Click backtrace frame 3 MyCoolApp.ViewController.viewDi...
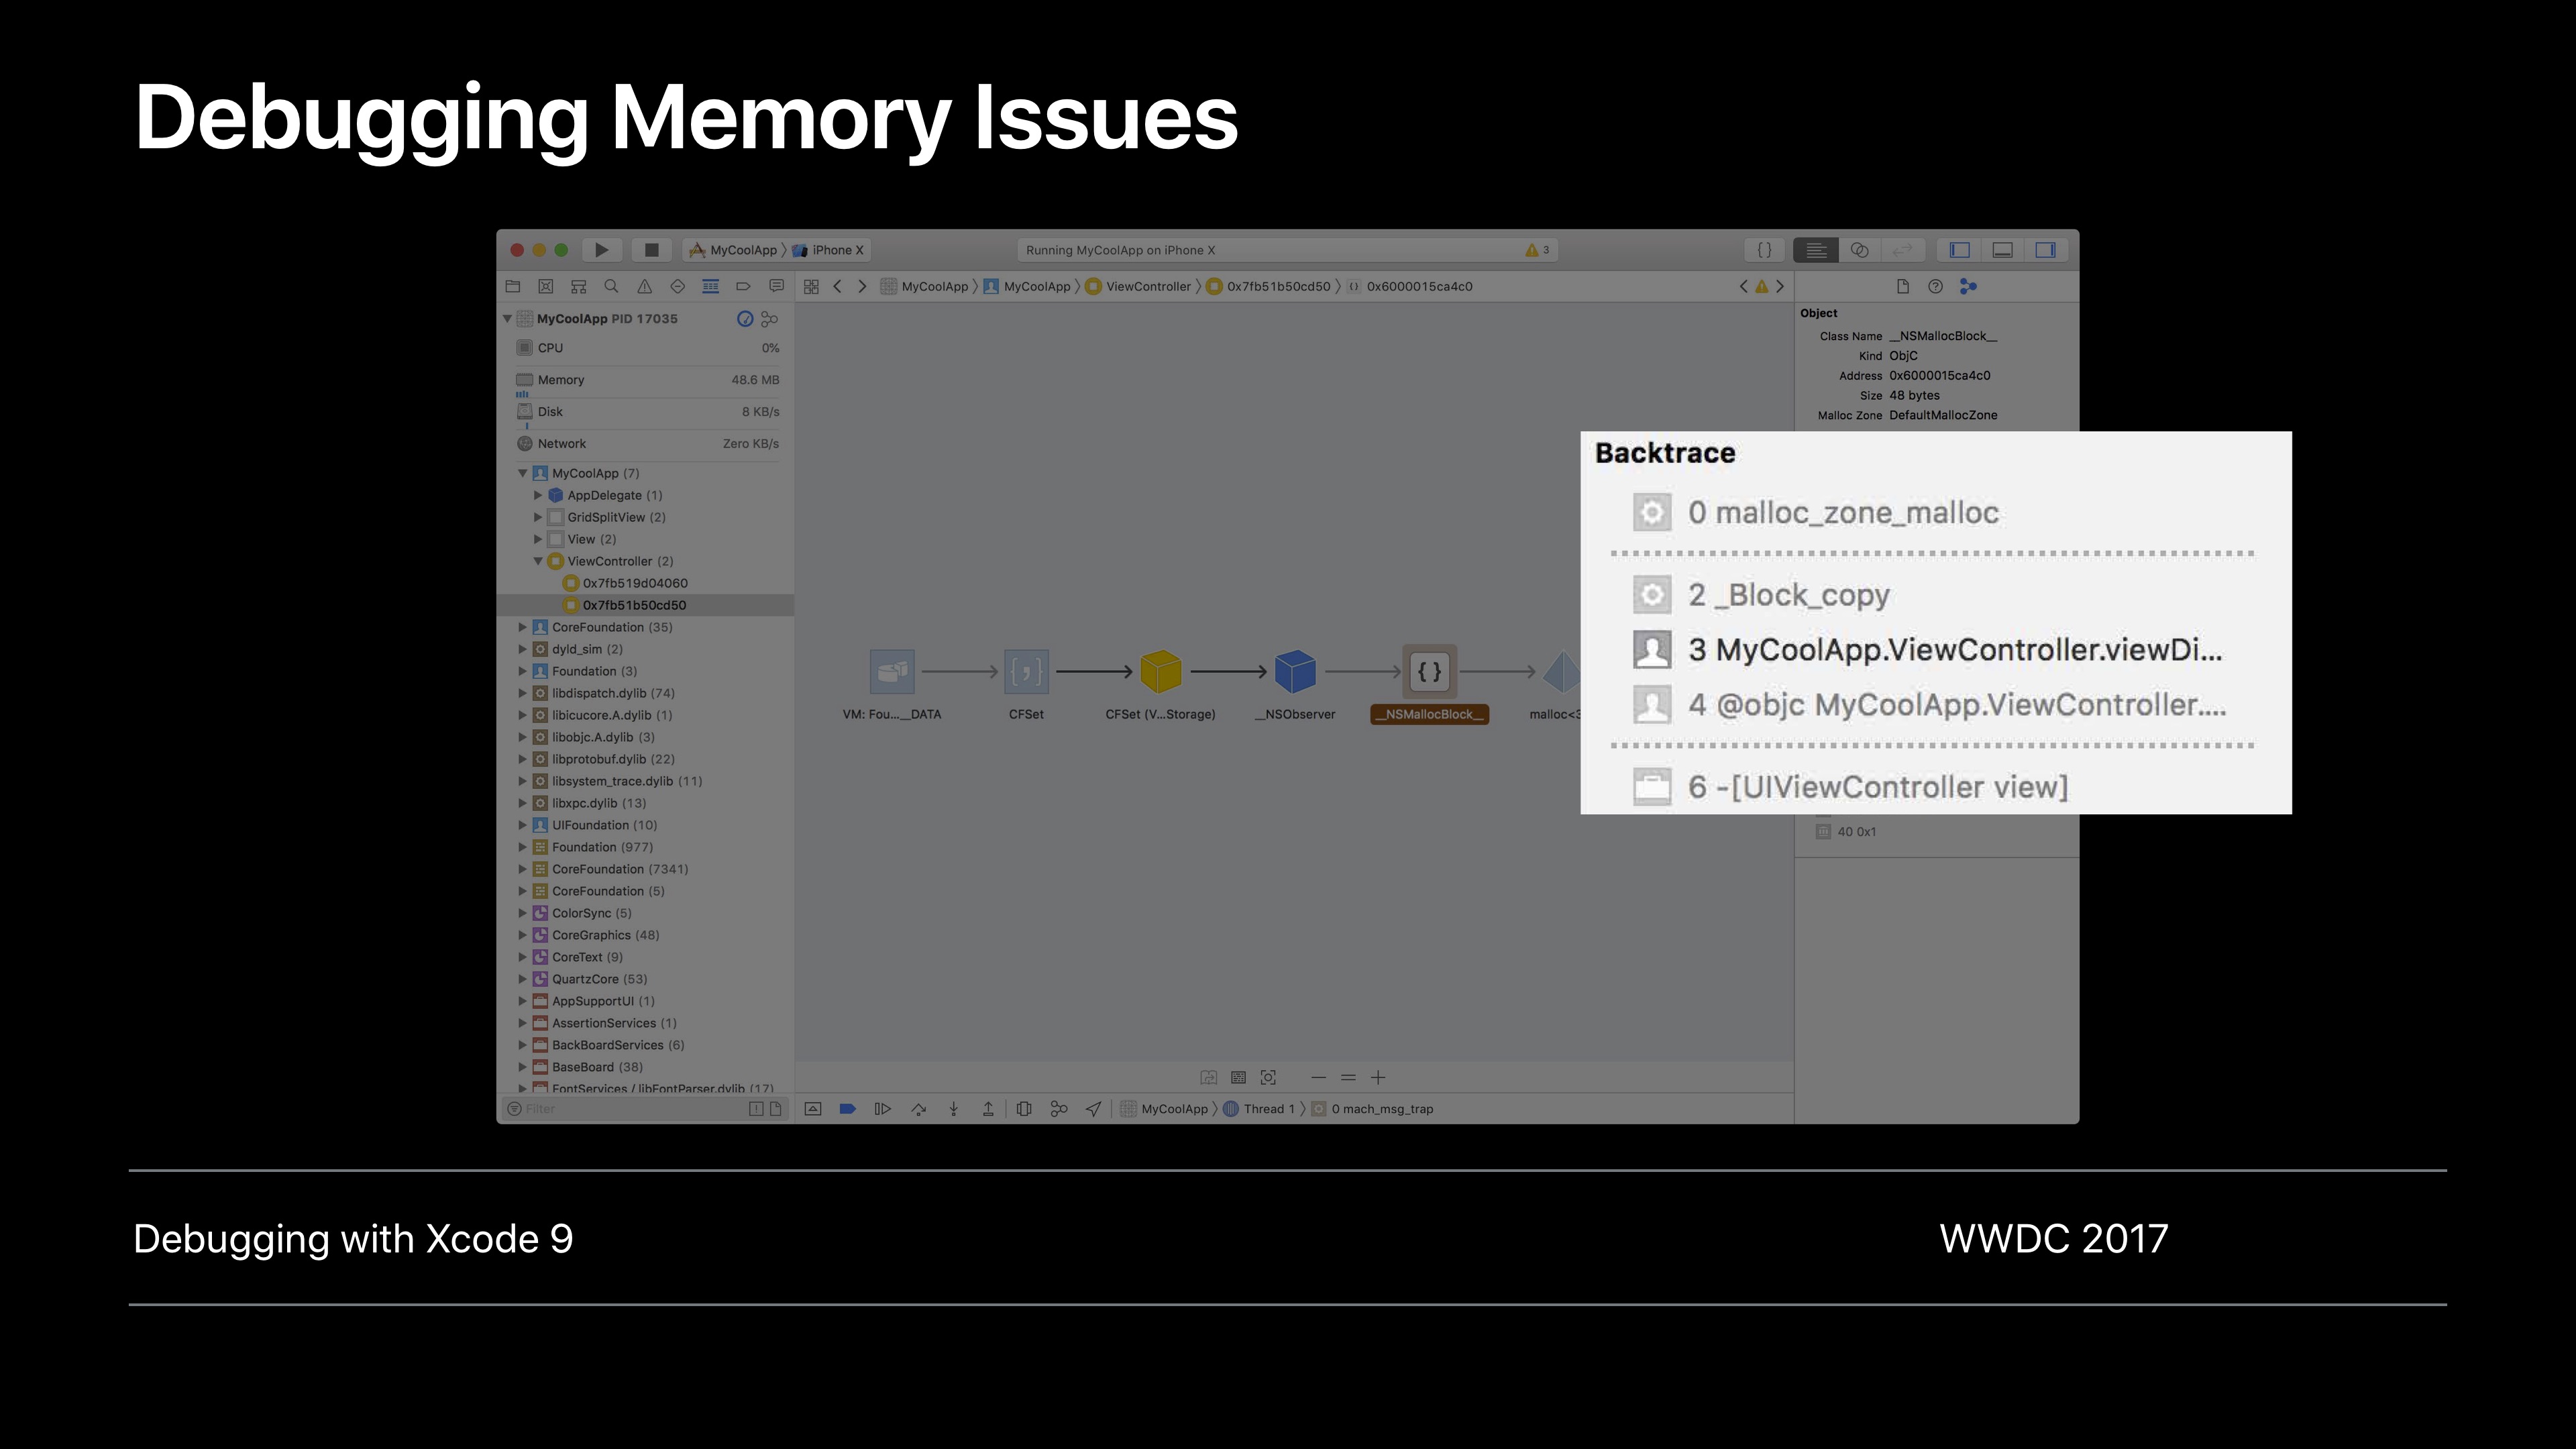The width and height of the screenshot is (2576, 1449). pos(1954,650)
